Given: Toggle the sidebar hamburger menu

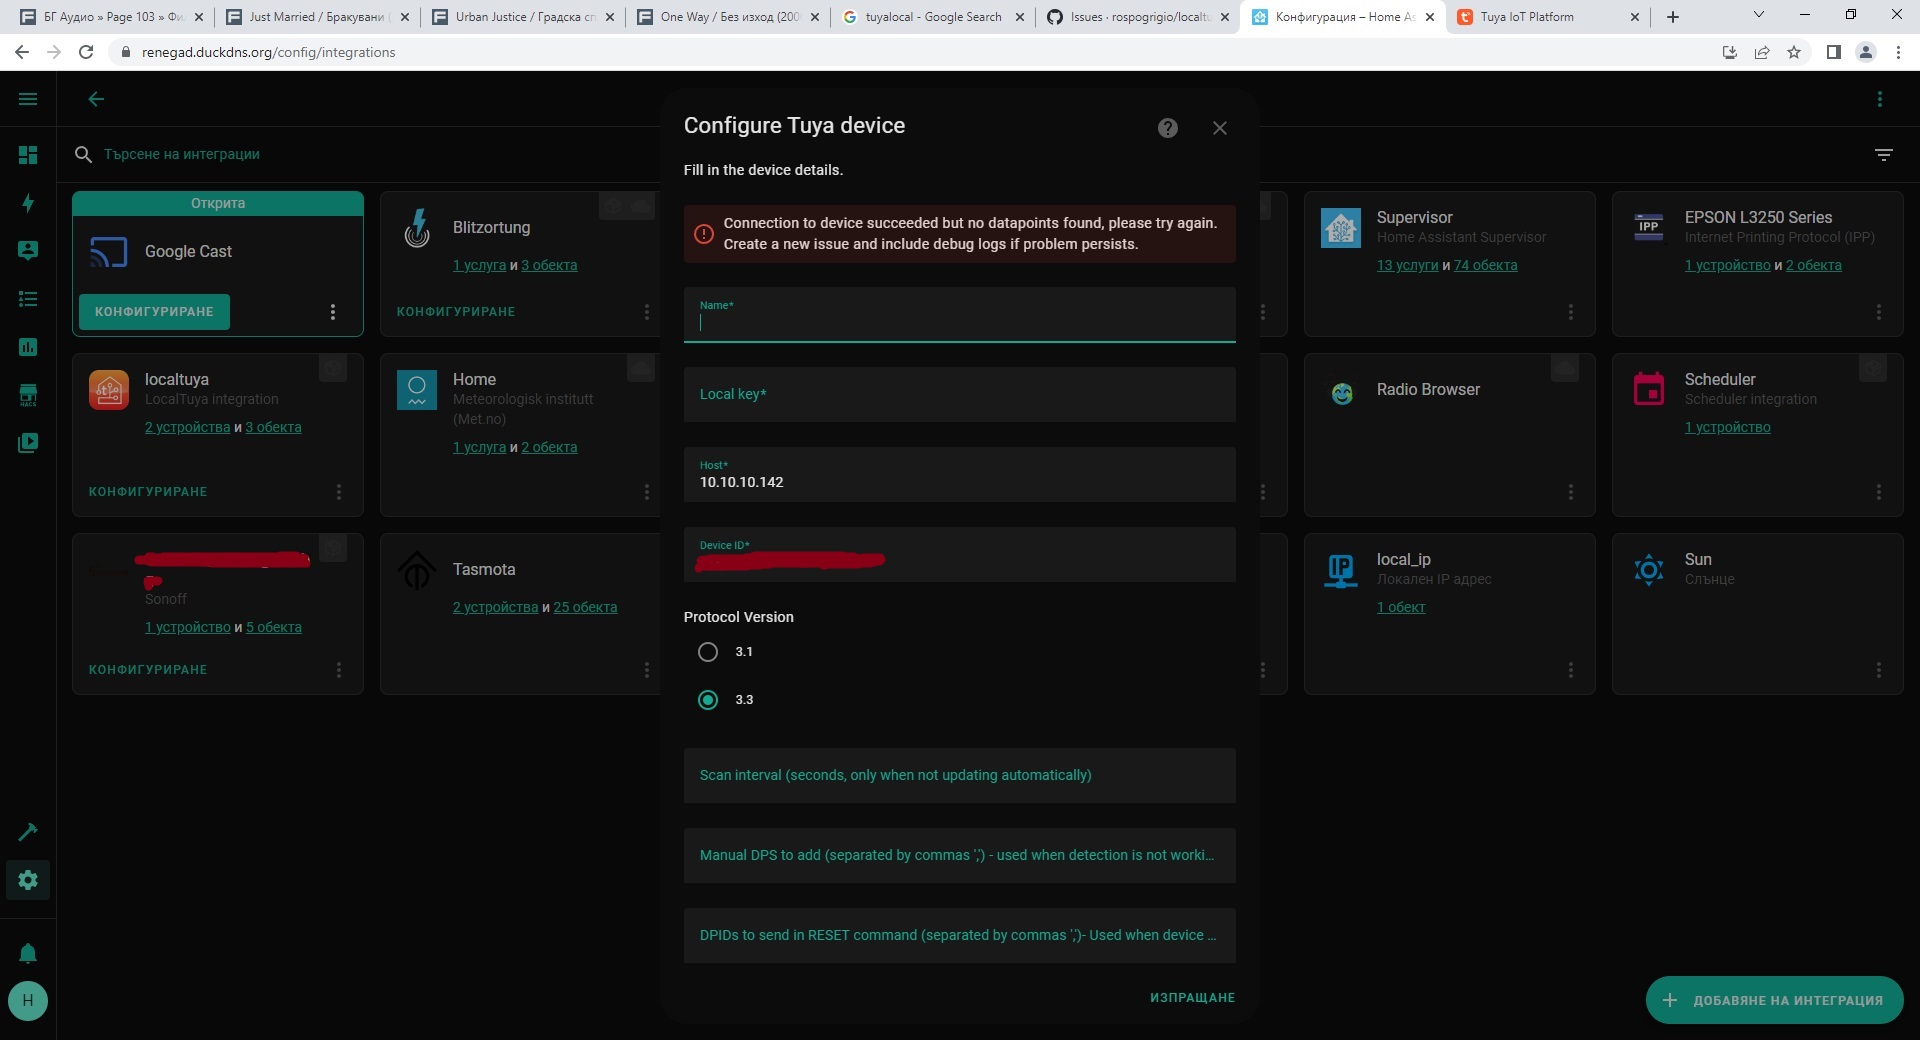Looking at the screenshot, I should pyautogui.click(x=28, y=99).
